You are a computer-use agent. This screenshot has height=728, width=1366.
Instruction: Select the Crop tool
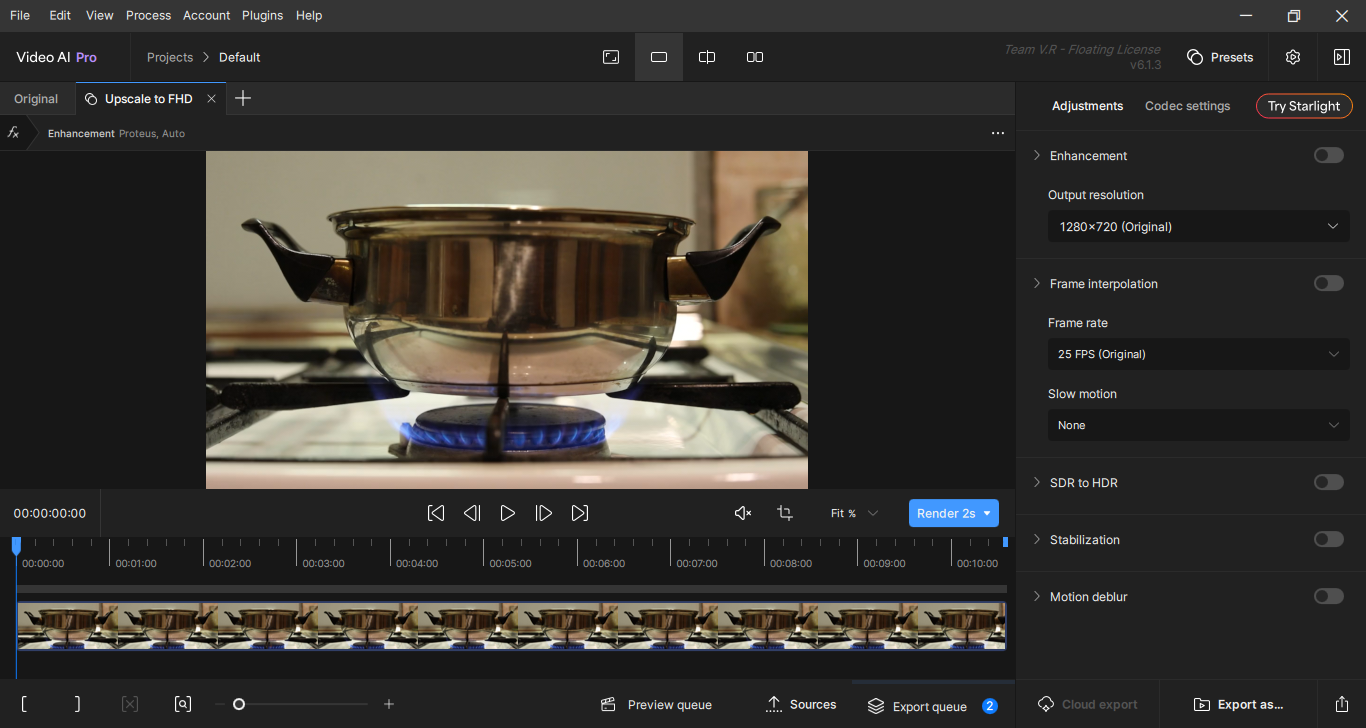coord(785,513)
